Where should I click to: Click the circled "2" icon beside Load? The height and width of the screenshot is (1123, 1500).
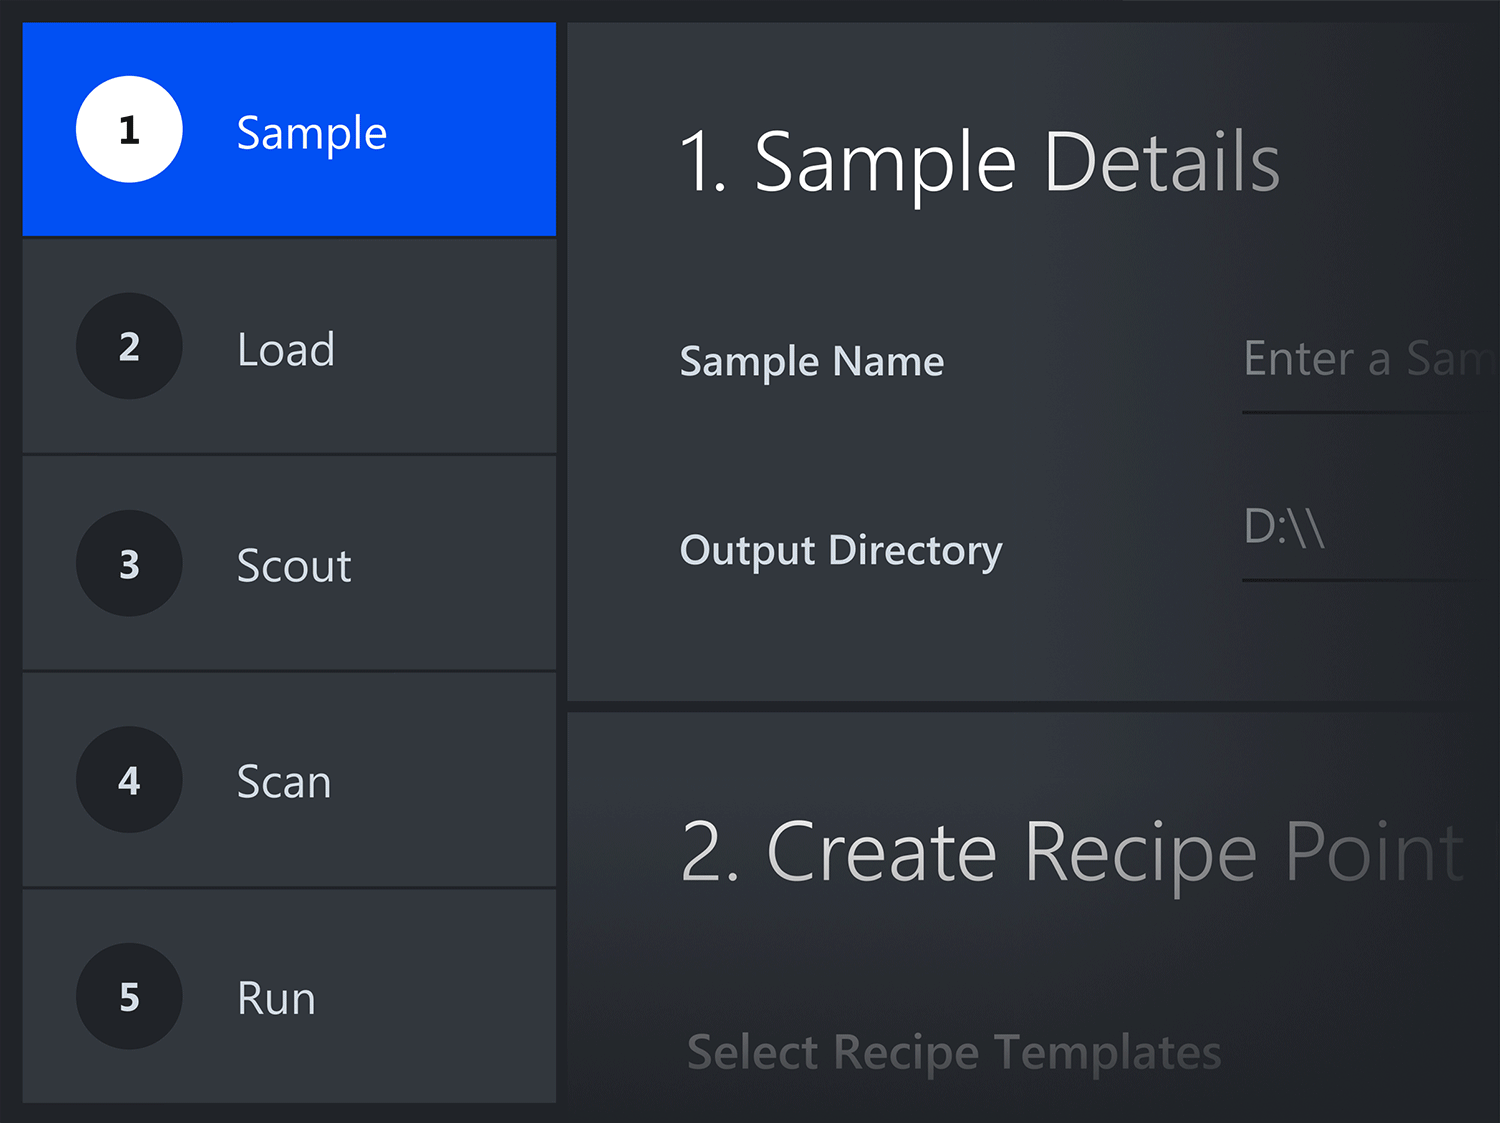tap(128, 346)
